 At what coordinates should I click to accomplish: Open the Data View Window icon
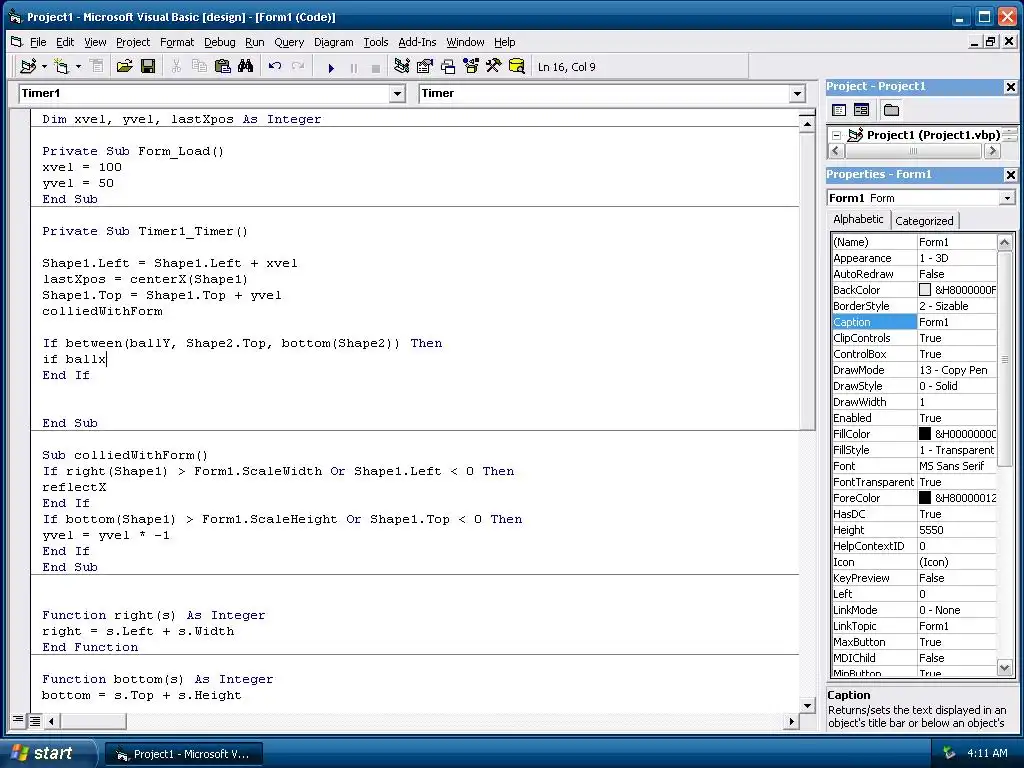(x=517, y=67)
